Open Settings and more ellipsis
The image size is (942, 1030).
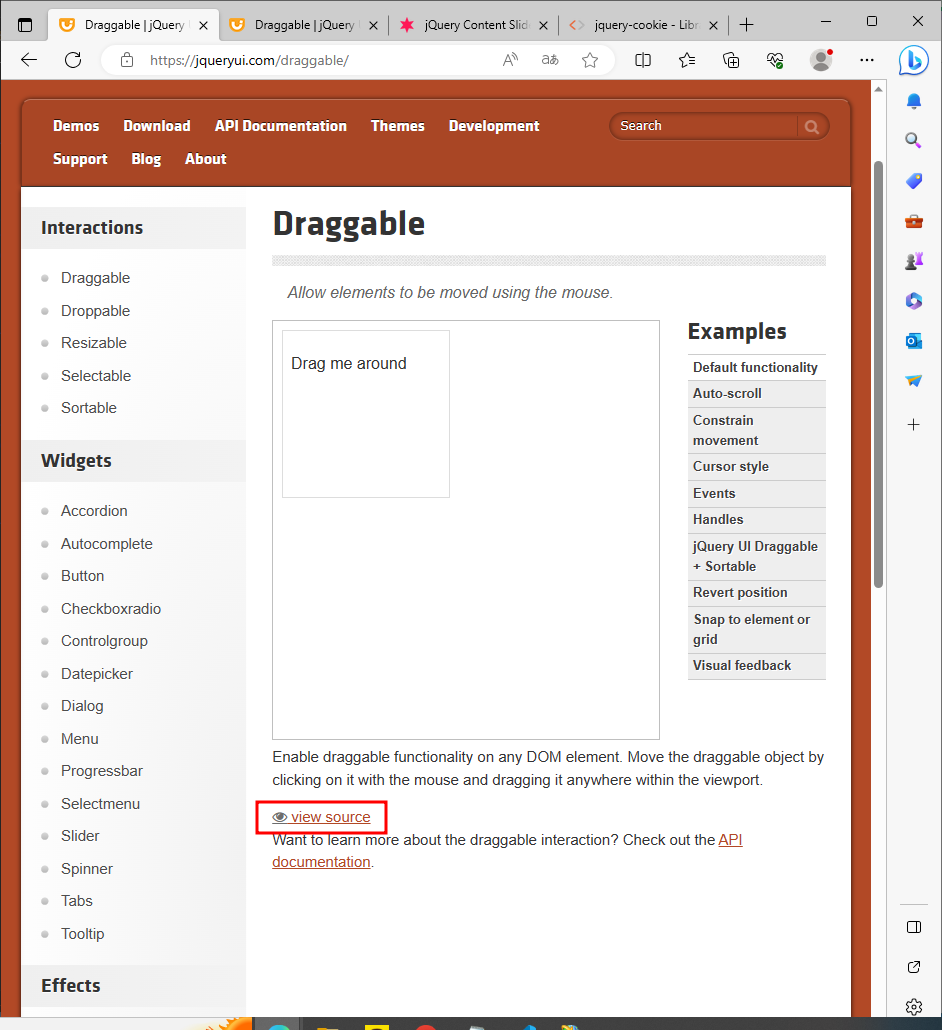867,60
